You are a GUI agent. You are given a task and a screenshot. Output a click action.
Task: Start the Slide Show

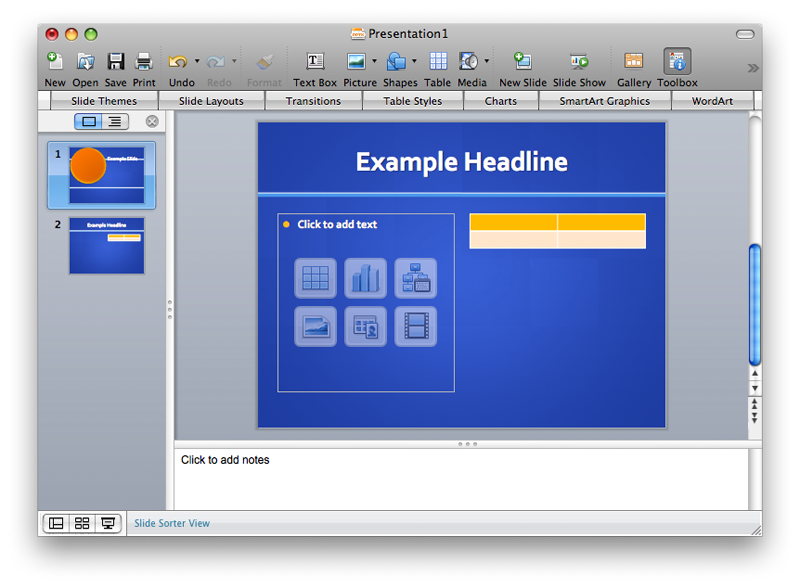(579, 62)
